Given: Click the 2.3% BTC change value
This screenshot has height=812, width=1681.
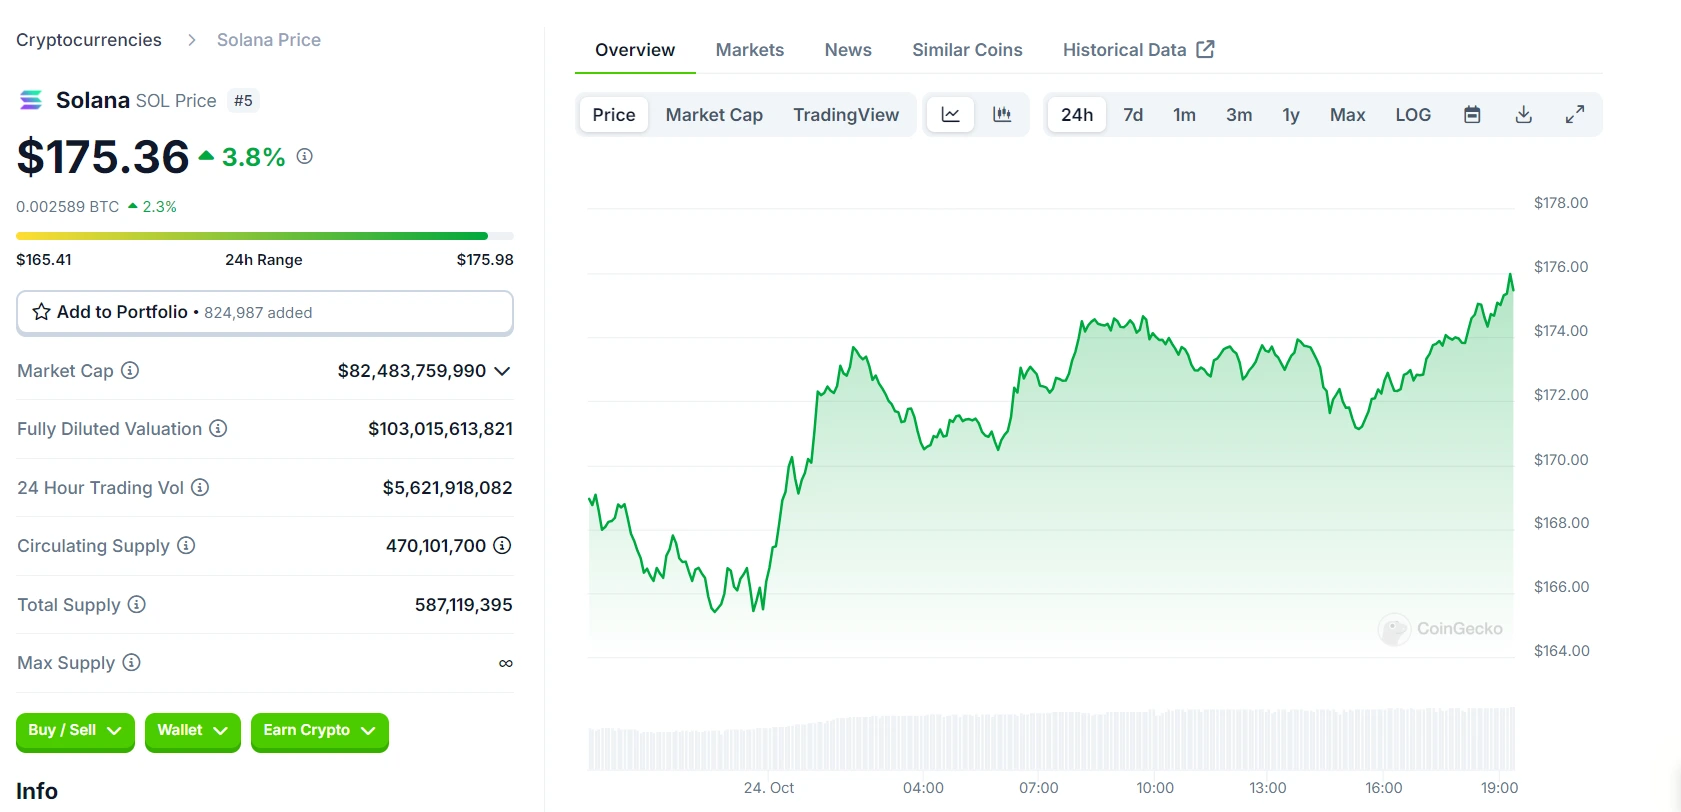Looking at the screenshot, I should click(159, 206).
